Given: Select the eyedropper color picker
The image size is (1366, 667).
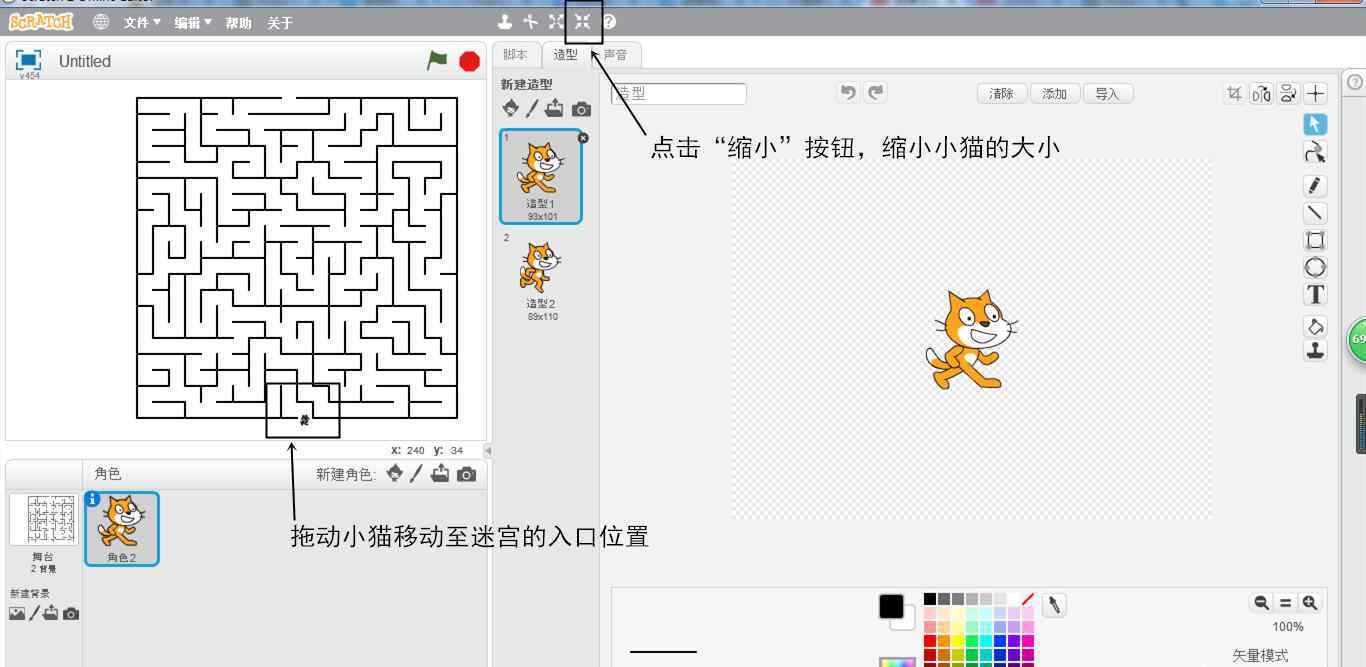Looking at the screenshot, I should click(x=1053, y=605).
